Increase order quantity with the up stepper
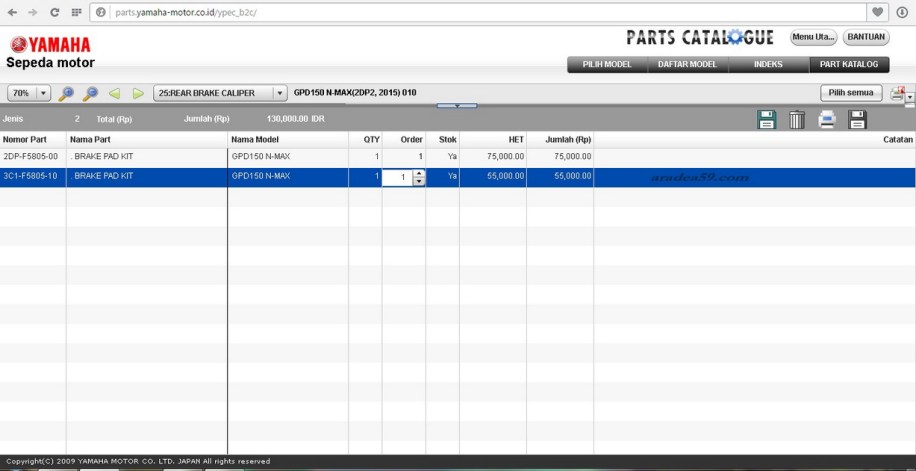This screenshot has height=471, width=916. tap(419, 173)
